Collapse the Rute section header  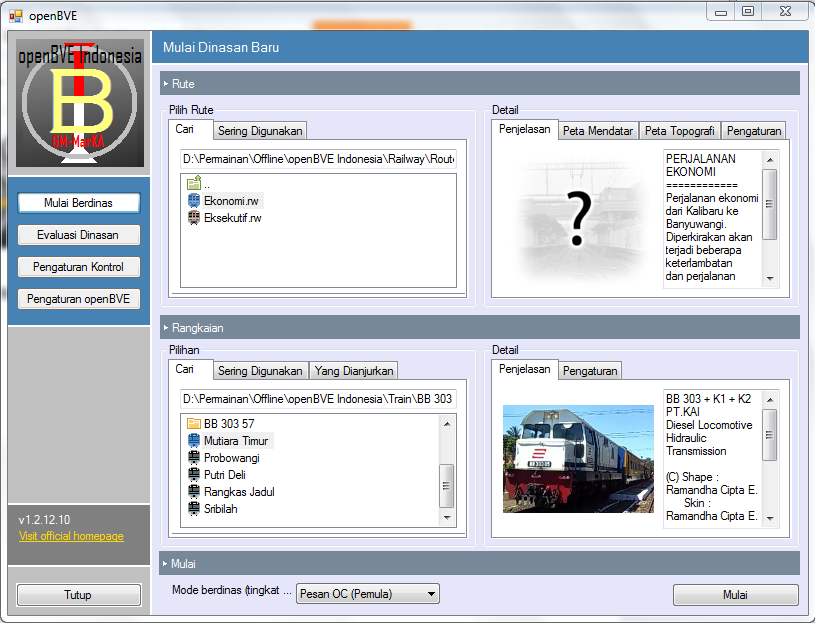click(480, 84)
